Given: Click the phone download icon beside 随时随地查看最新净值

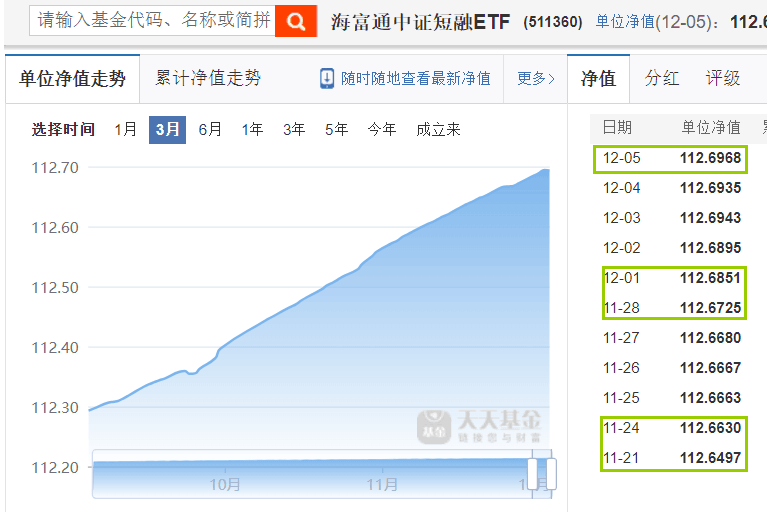Looking at the screenshot, I should pos(327,79).
